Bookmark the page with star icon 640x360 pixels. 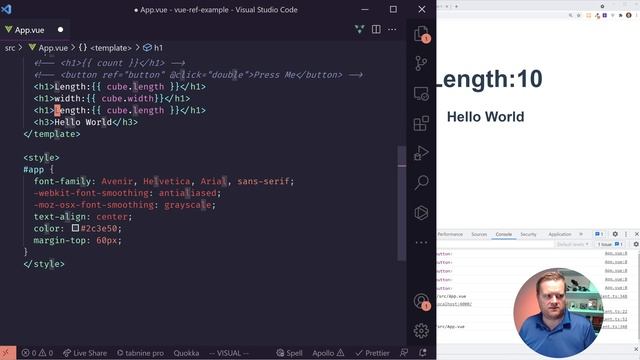tap(578, 15)
